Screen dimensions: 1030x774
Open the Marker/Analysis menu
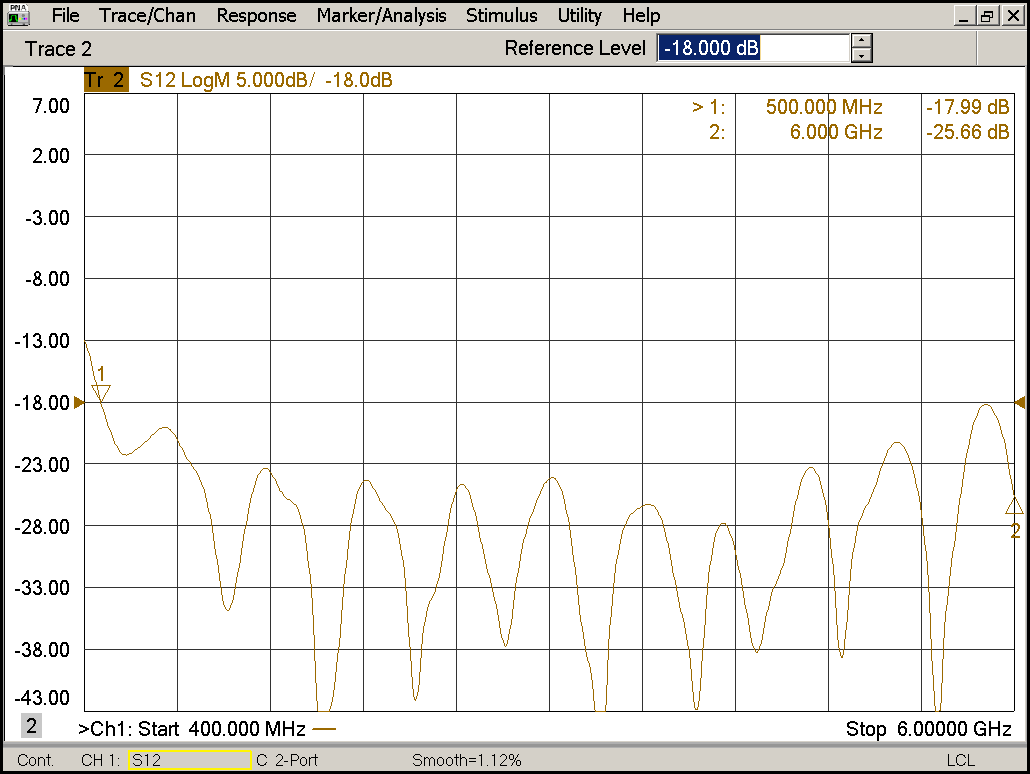[x=381, y=16]
